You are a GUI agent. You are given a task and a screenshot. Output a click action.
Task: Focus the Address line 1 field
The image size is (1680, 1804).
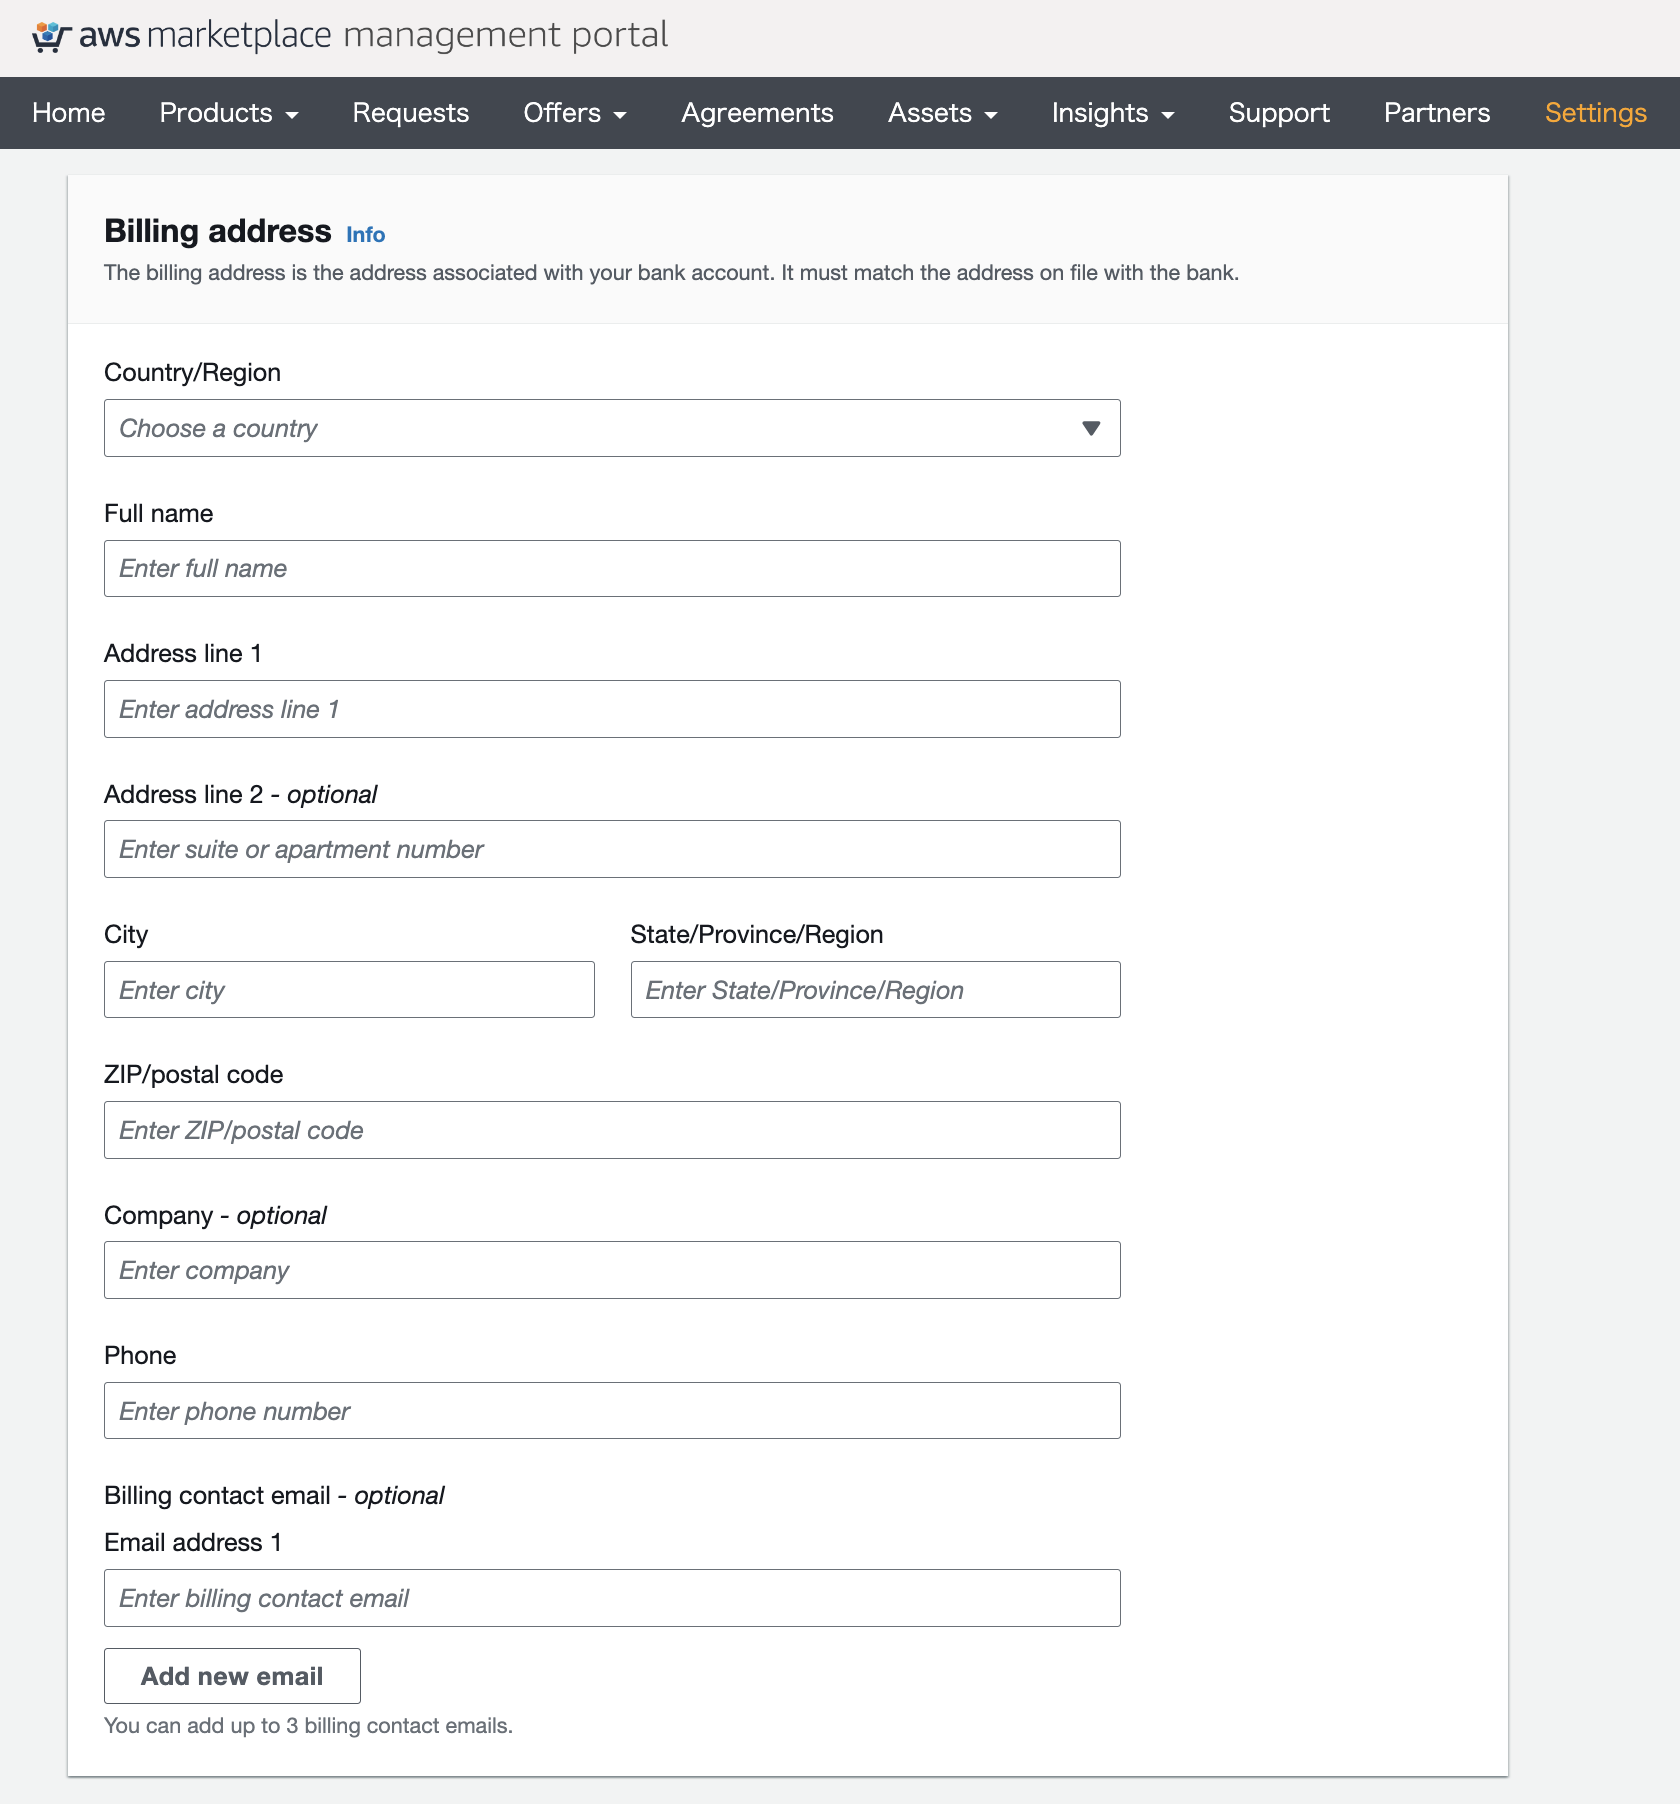pyautogui.click(x=612, y=709)
